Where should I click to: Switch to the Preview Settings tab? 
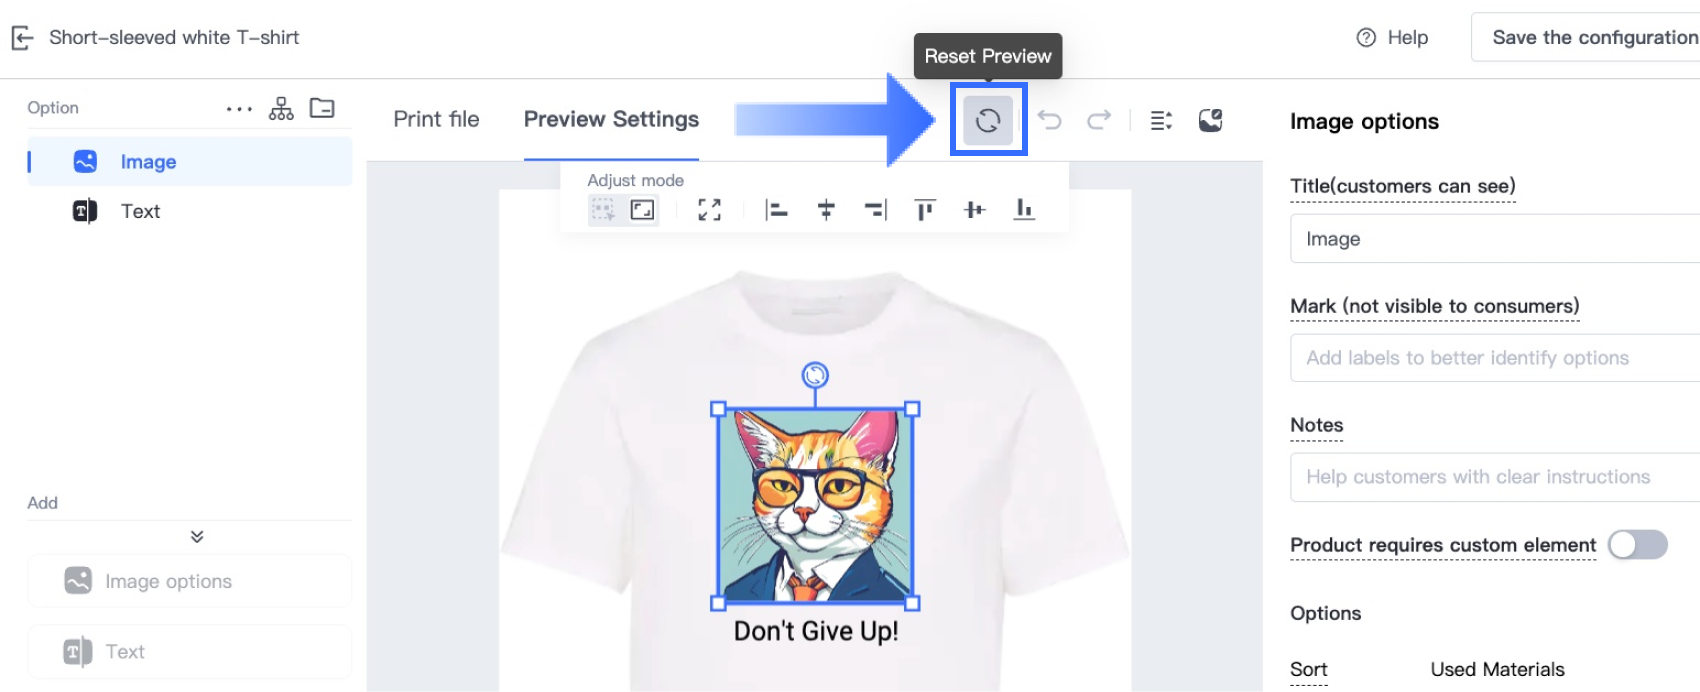(x=611, y=119)
